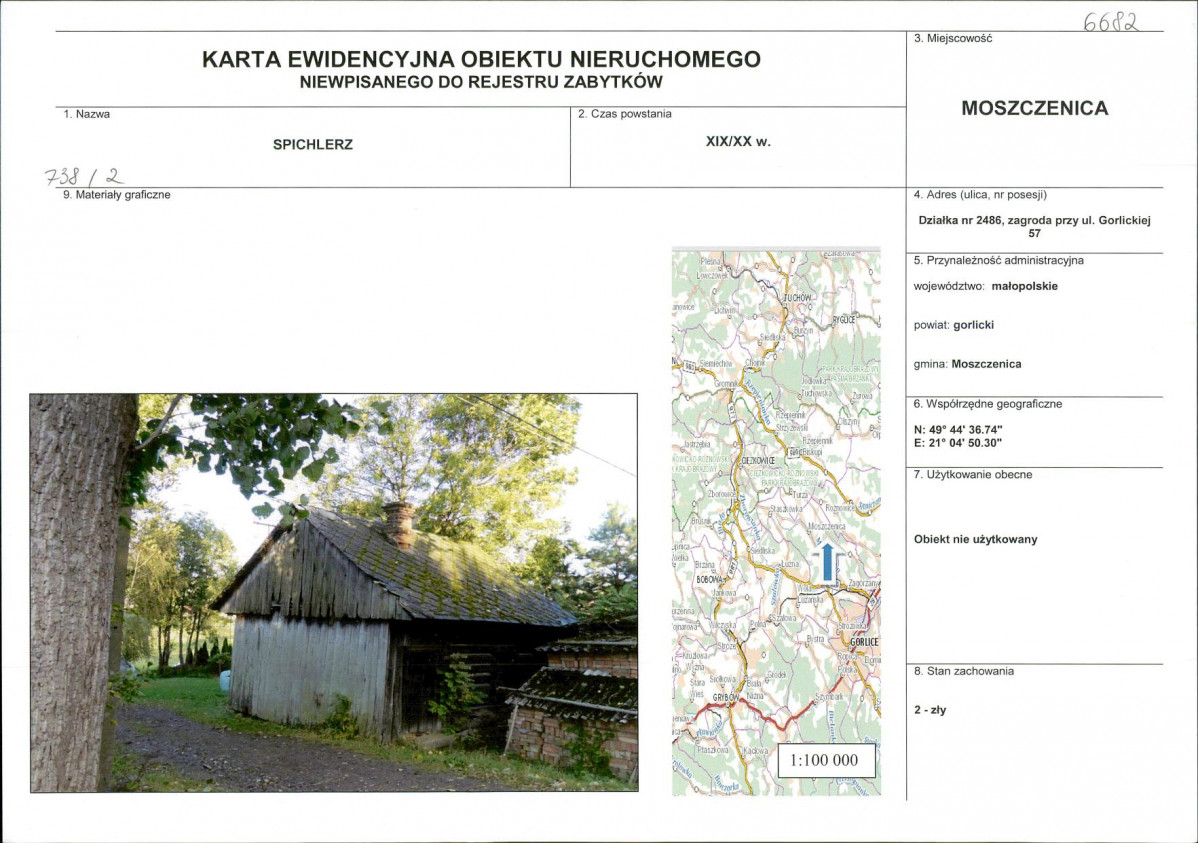Select the powiat value gorlicki
The width and height of the screenshot is (1198, 843).
[x=973, y=325]
